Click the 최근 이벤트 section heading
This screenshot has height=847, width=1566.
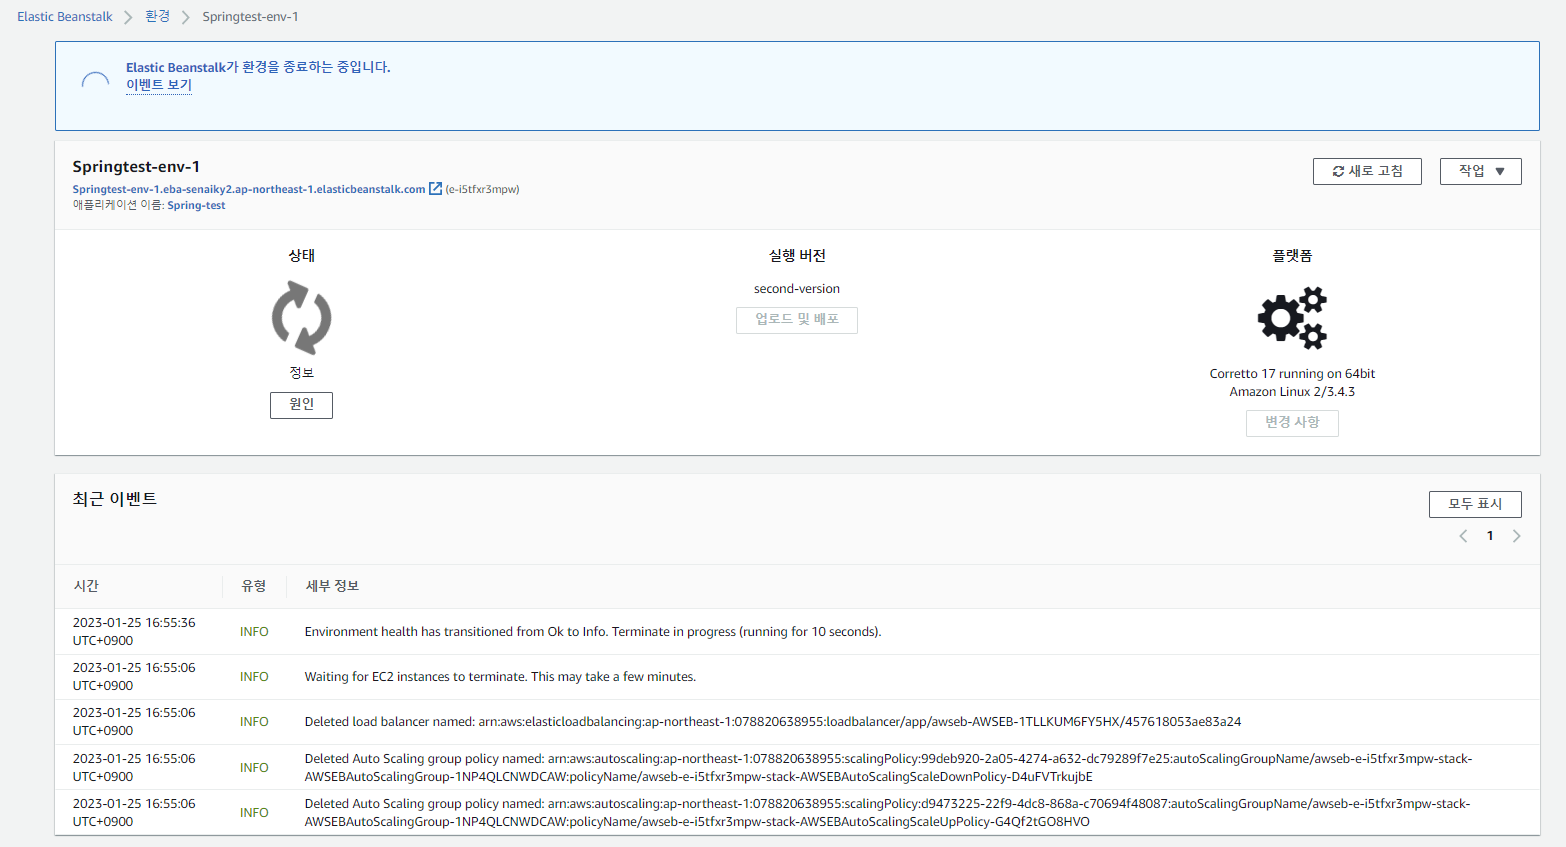[x=115, y=499]
